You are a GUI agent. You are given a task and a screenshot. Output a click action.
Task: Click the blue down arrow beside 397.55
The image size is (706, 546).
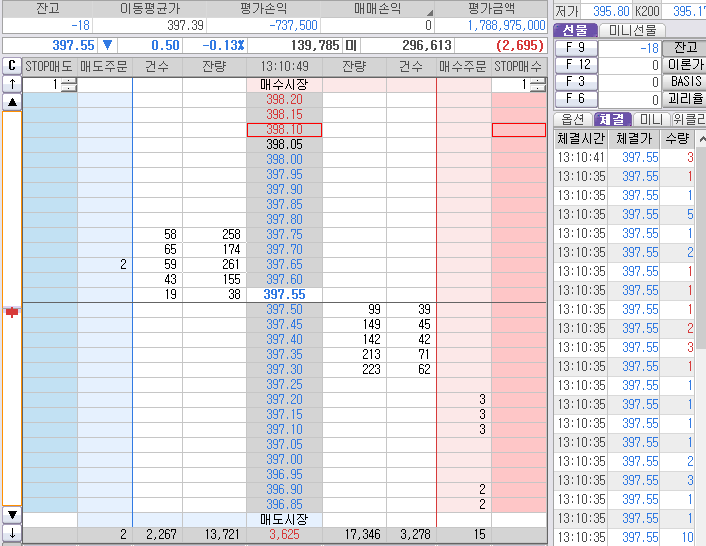click(x=107, y=45)
